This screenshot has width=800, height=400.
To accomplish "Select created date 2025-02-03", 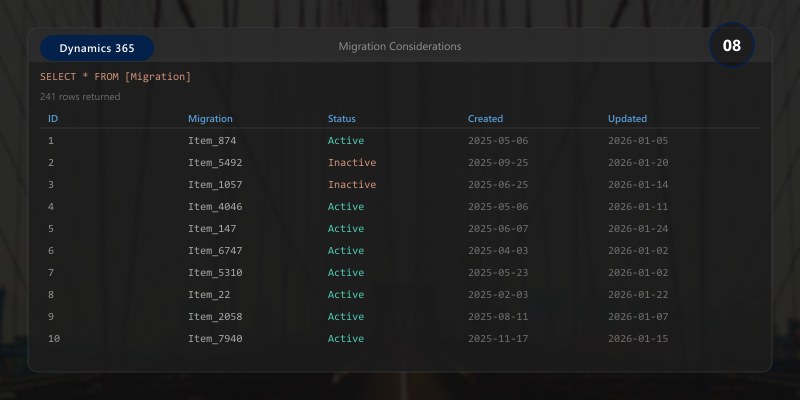I will click(x=498, y=294).
